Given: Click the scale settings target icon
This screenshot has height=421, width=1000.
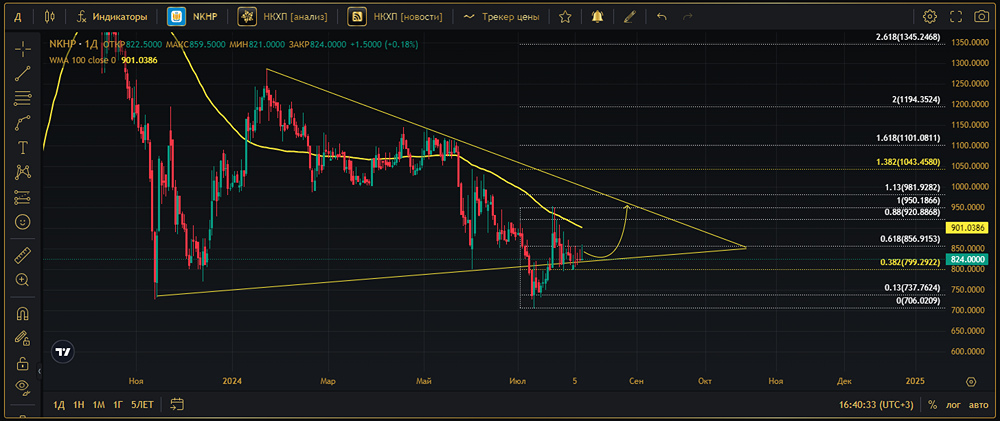Looking at the screenshot, I should [971, 381].
